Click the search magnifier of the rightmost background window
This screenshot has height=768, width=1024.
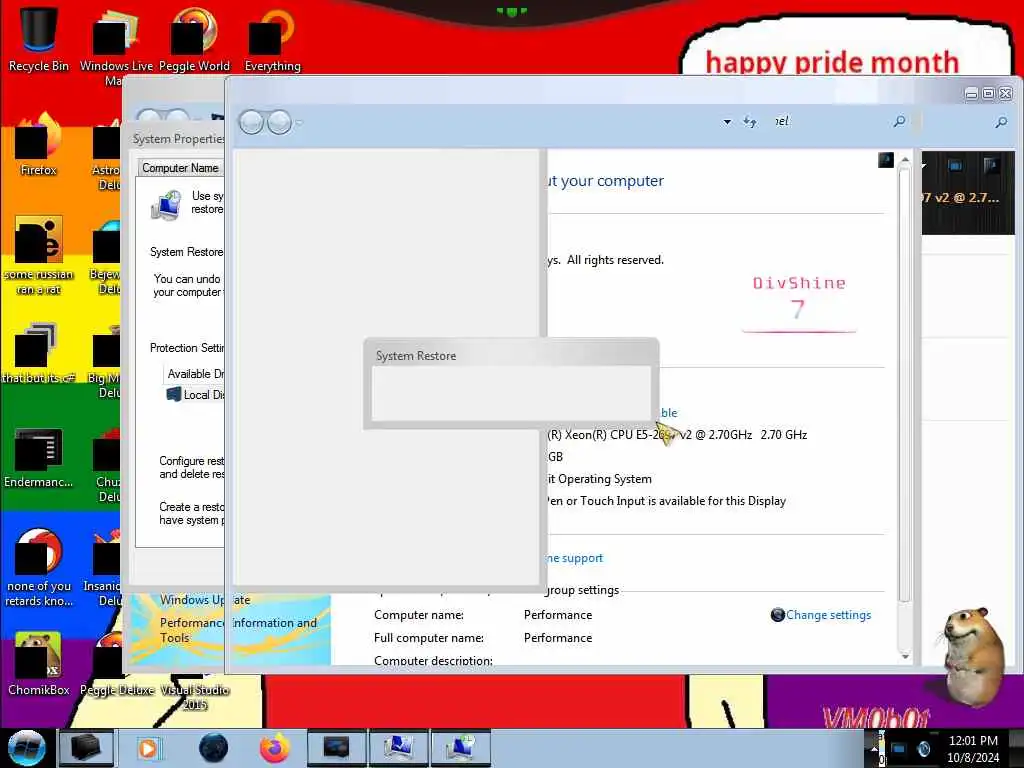coord(1001,121)
